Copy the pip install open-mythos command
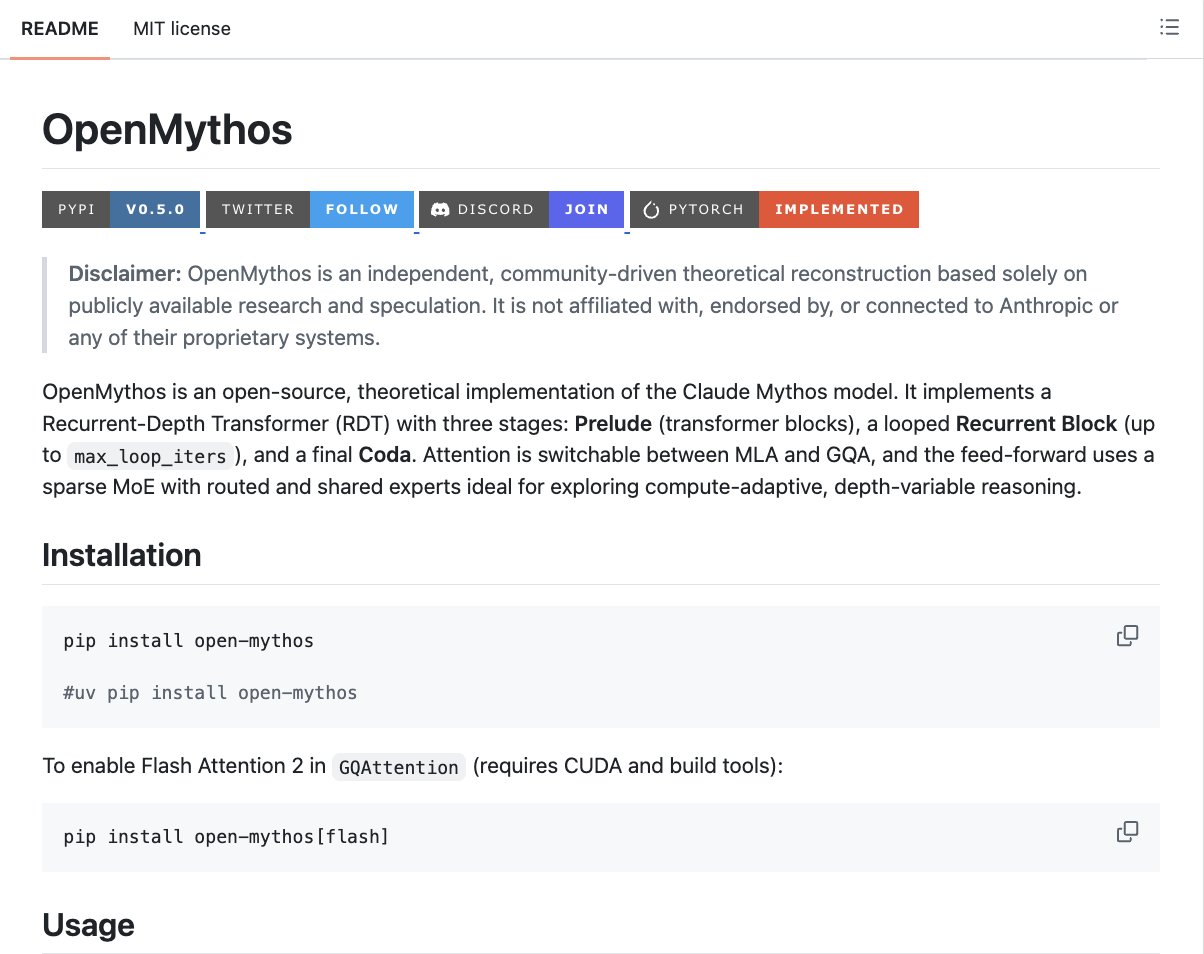The height and width of the screenshot is (954, 1204). (x=1127, y=636)
